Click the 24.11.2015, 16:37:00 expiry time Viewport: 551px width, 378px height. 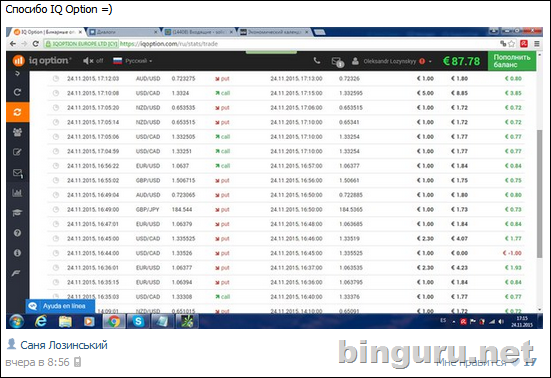pos(296,268)
